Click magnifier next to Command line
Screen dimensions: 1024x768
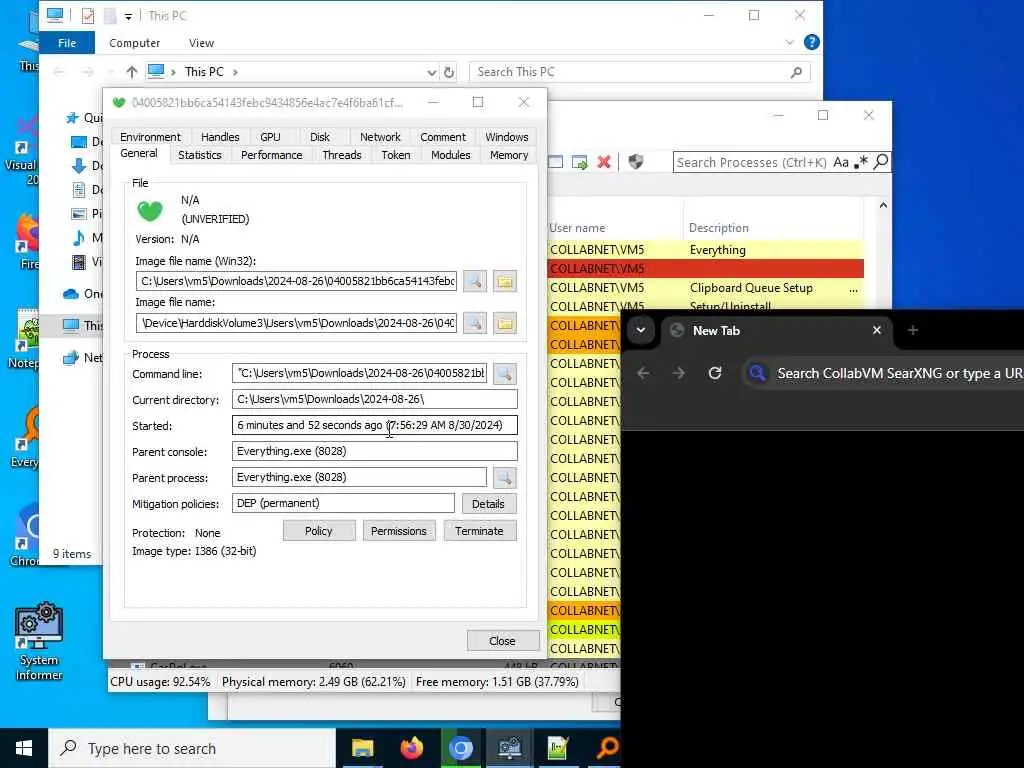[505, 374]
